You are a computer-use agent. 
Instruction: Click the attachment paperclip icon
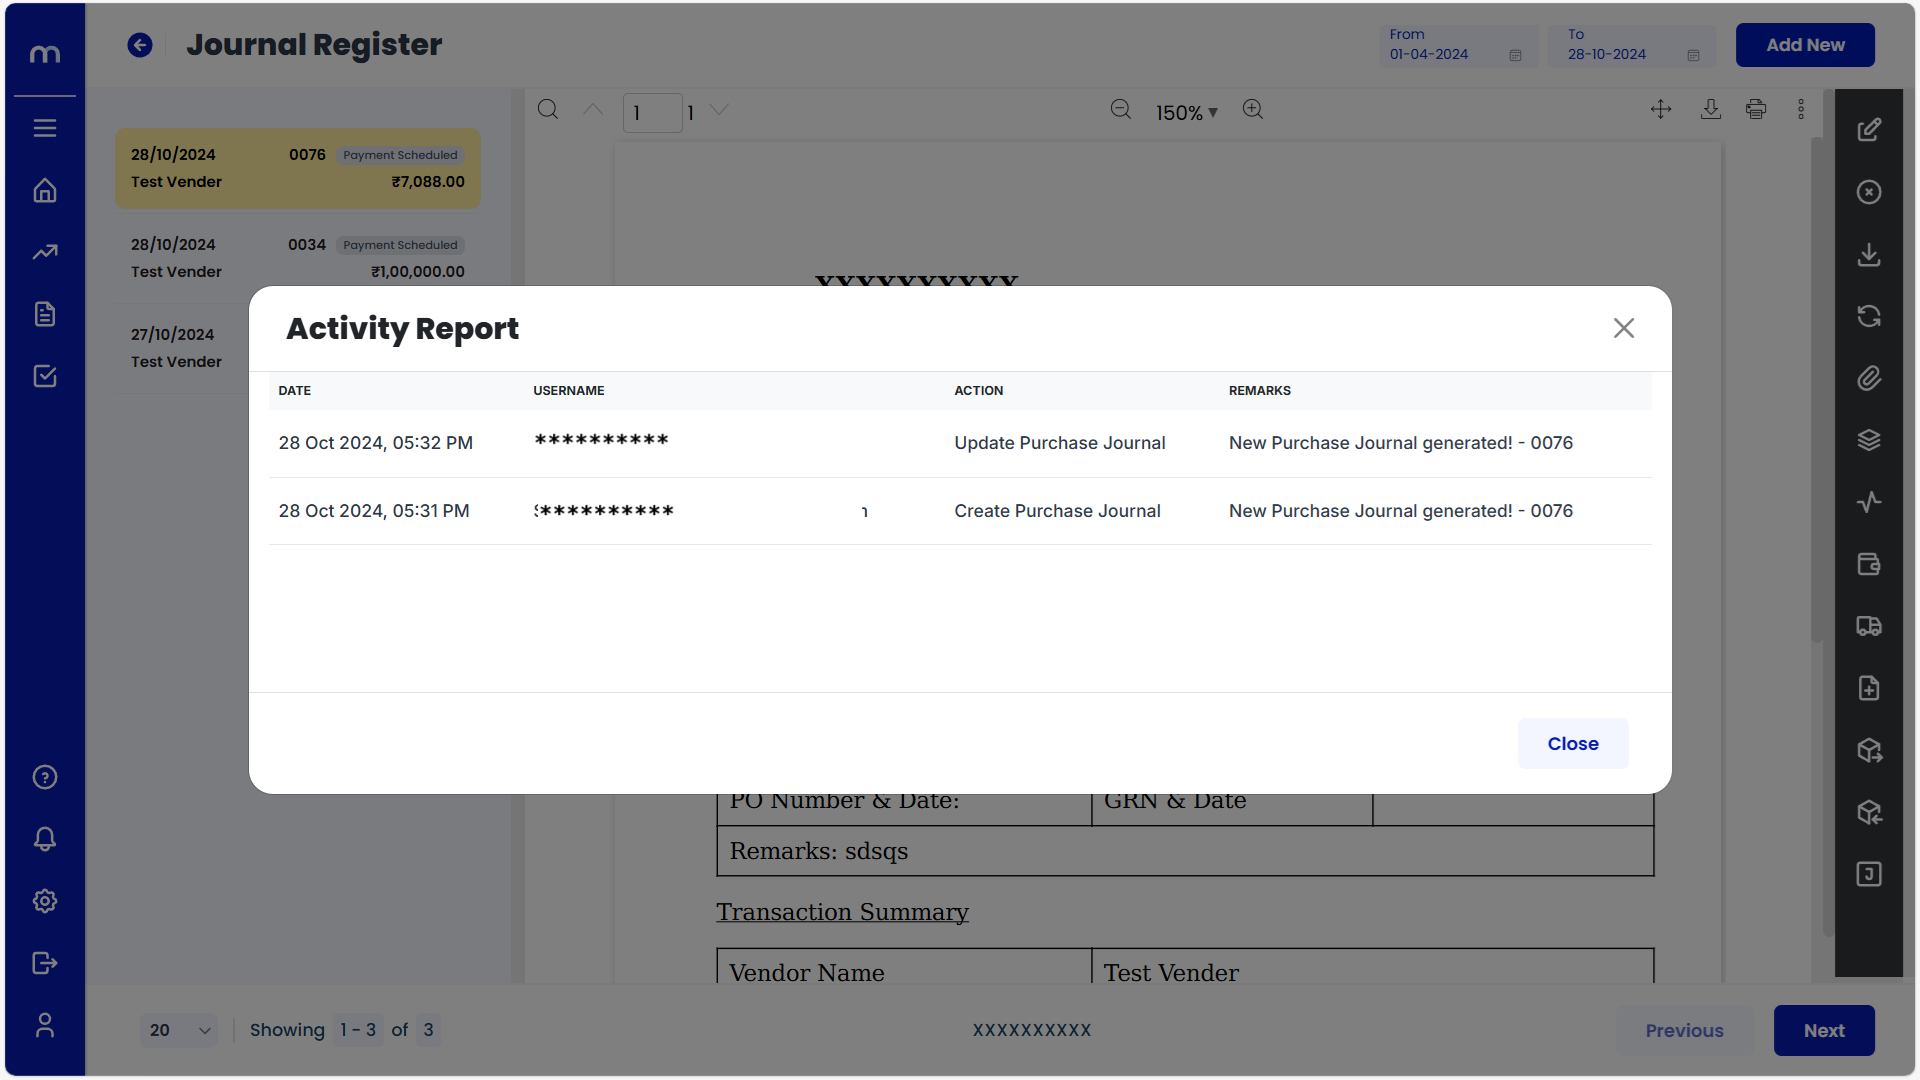[x=1869, y=378]
